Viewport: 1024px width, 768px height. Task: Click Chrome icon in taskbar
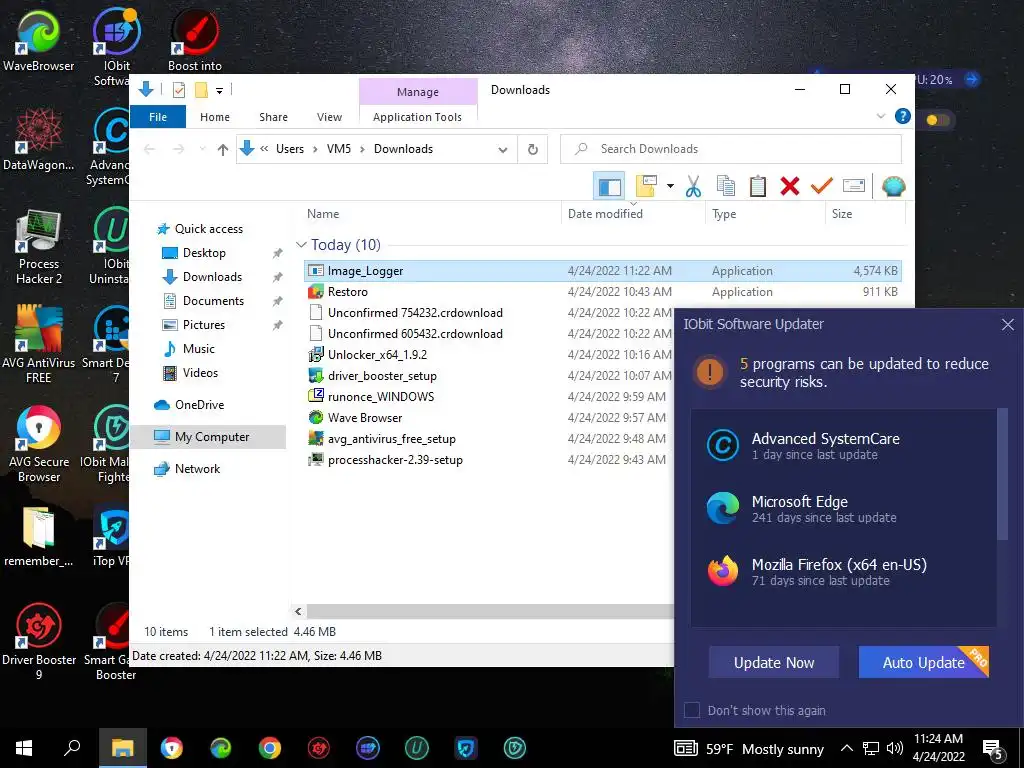pos(269,748)
